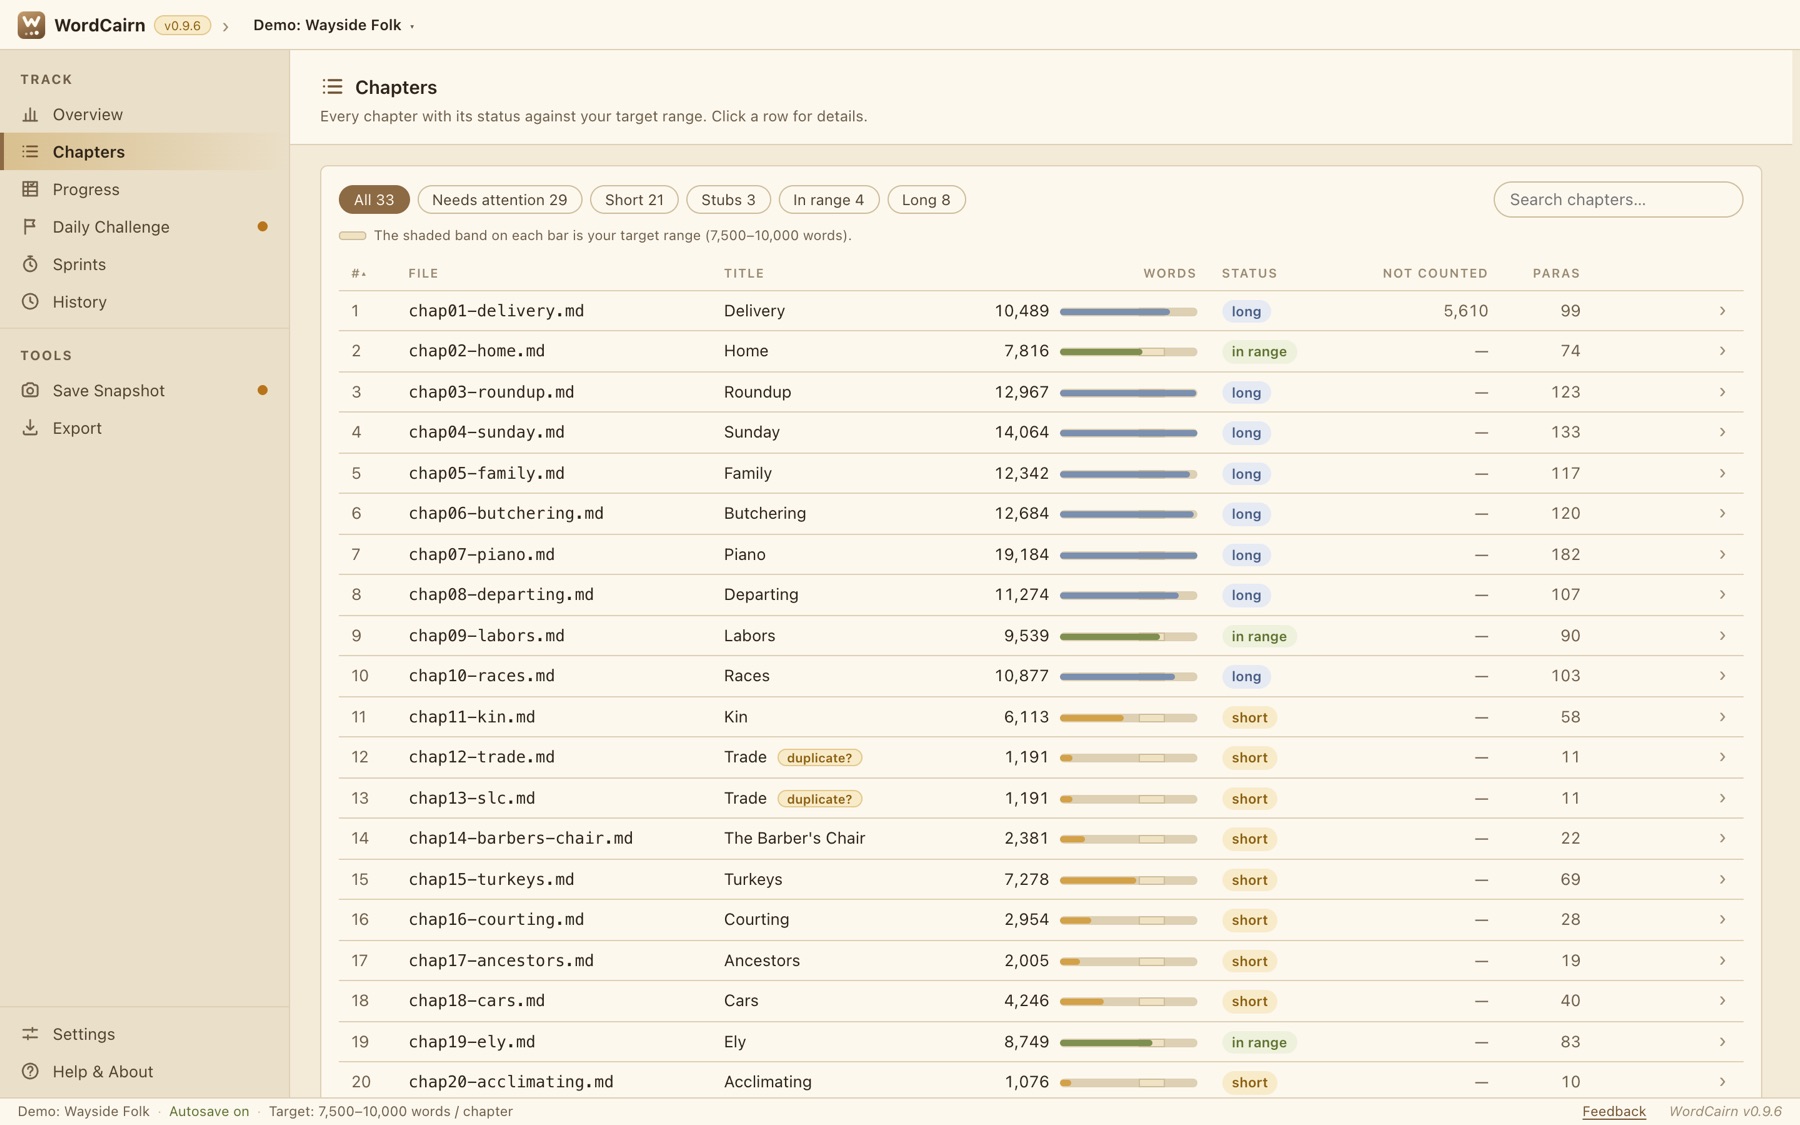Expand details for chap07-piano.md row
Image resolution: width=1800 pixels, height=1125 pixels.
(1722, 554)
